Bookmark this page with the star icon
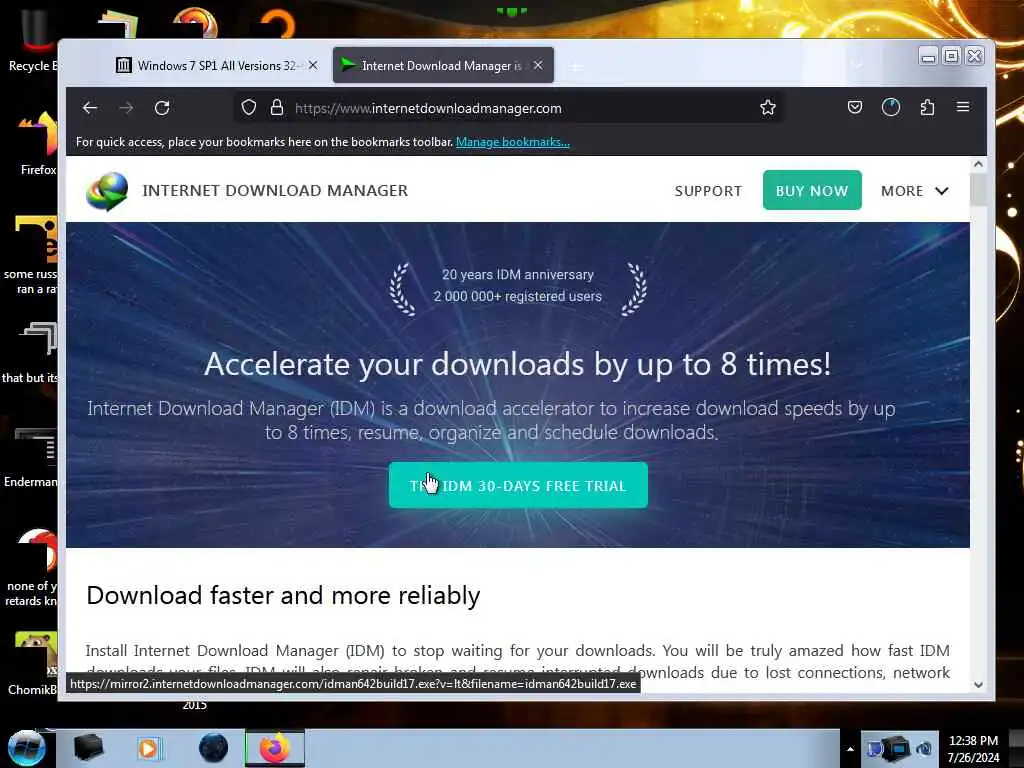 (x=768, y=108)
